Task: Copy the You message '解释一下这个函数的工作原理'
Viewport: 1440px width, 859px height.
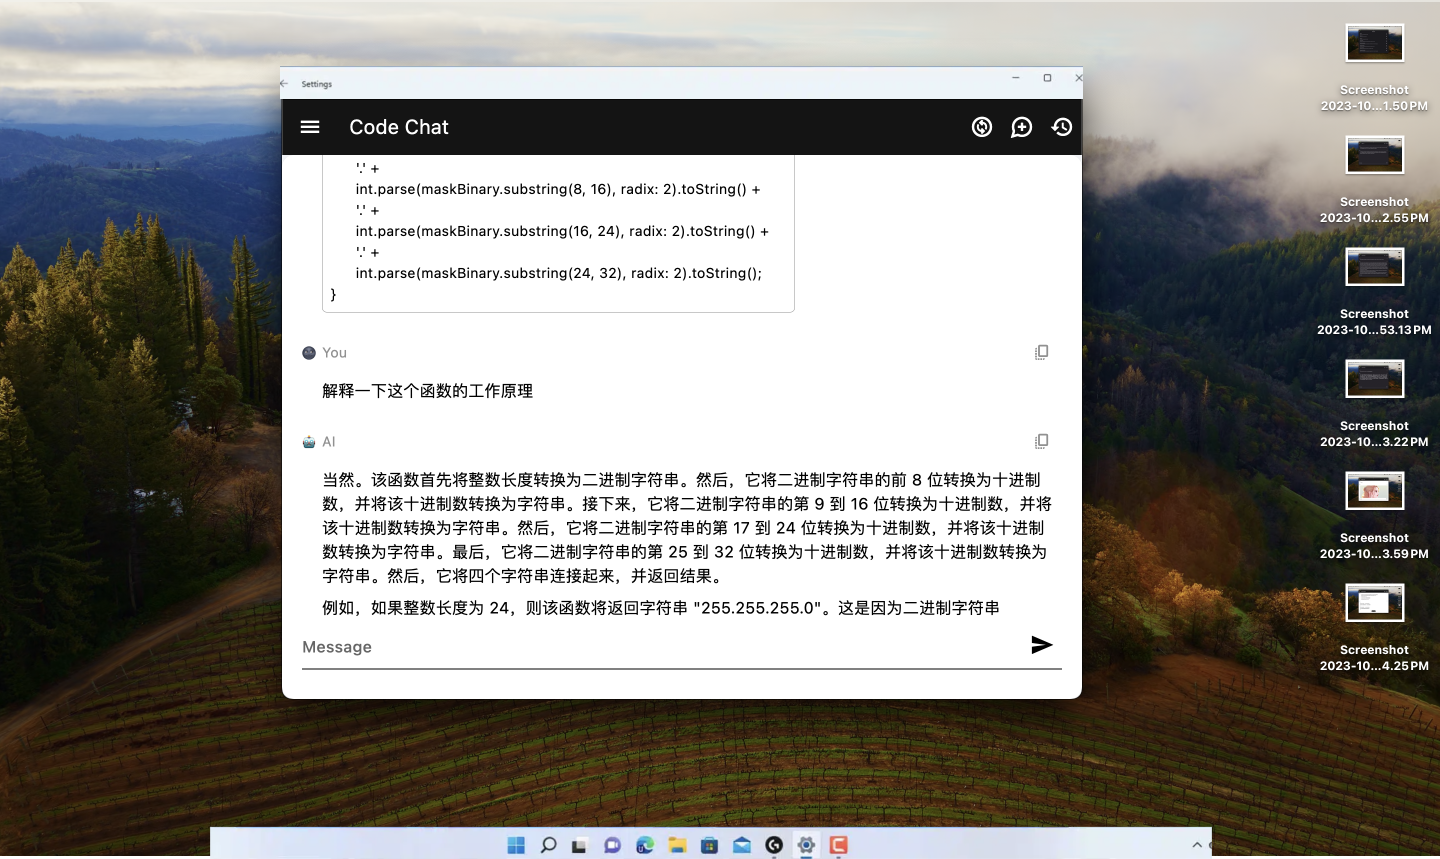Action: pyautogui.click(x=1042, y=352)
